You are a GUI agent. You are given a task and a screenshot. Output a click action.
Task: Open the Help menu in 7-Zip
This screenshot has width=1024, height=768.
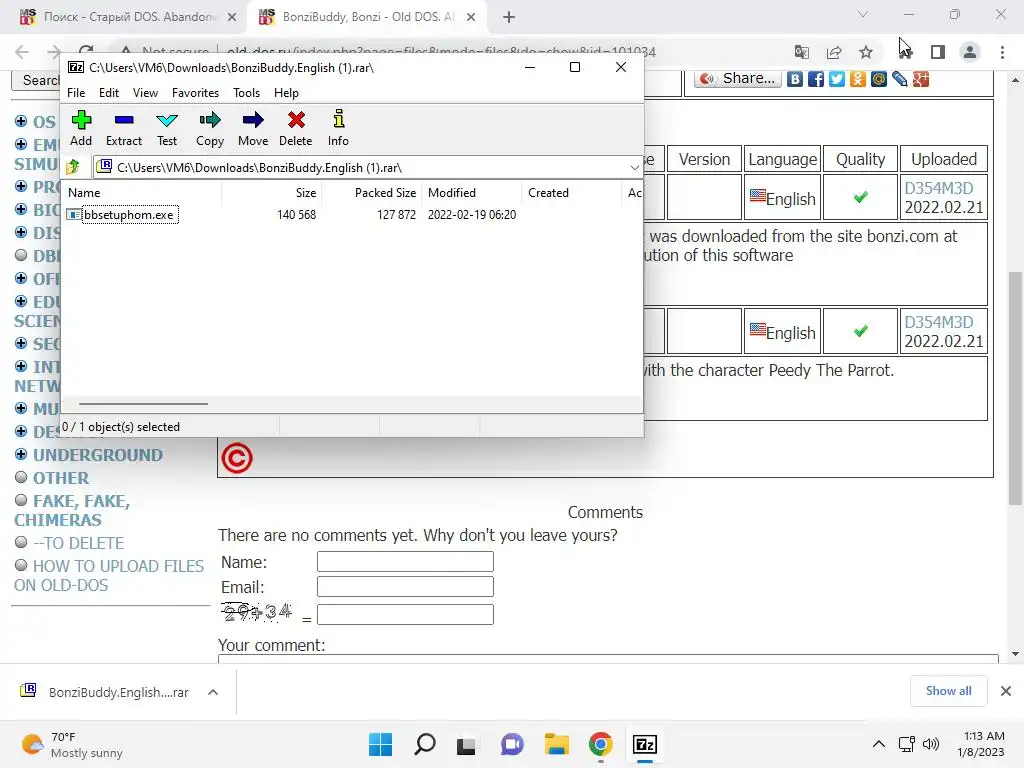point(286,93)
